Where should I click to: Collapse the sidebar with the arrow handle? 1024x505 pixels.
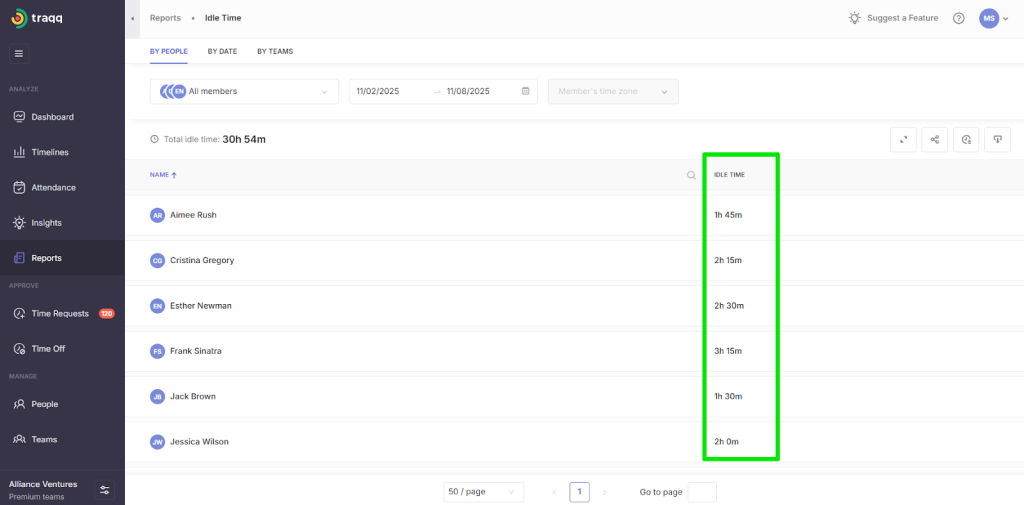133,18
